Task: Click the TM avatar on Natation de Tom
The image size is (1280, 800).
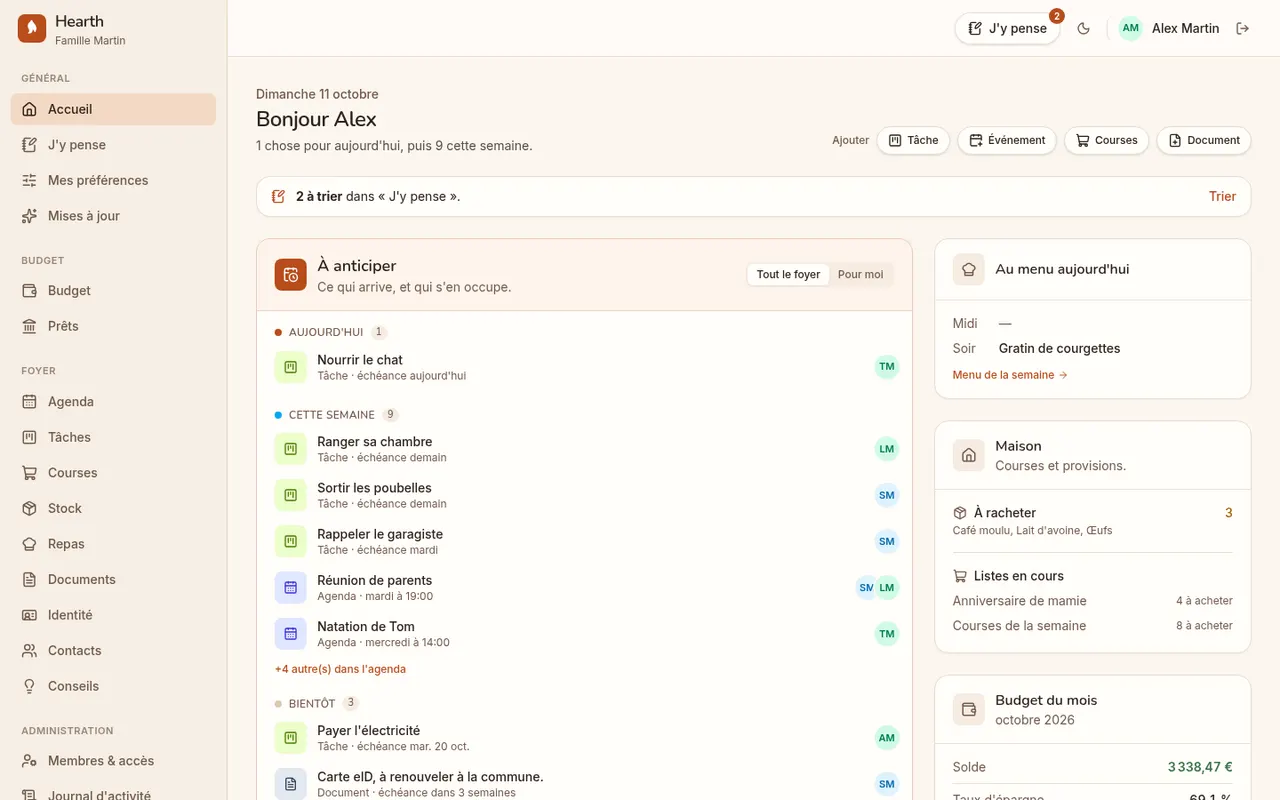Action: (x=887, y=634)
